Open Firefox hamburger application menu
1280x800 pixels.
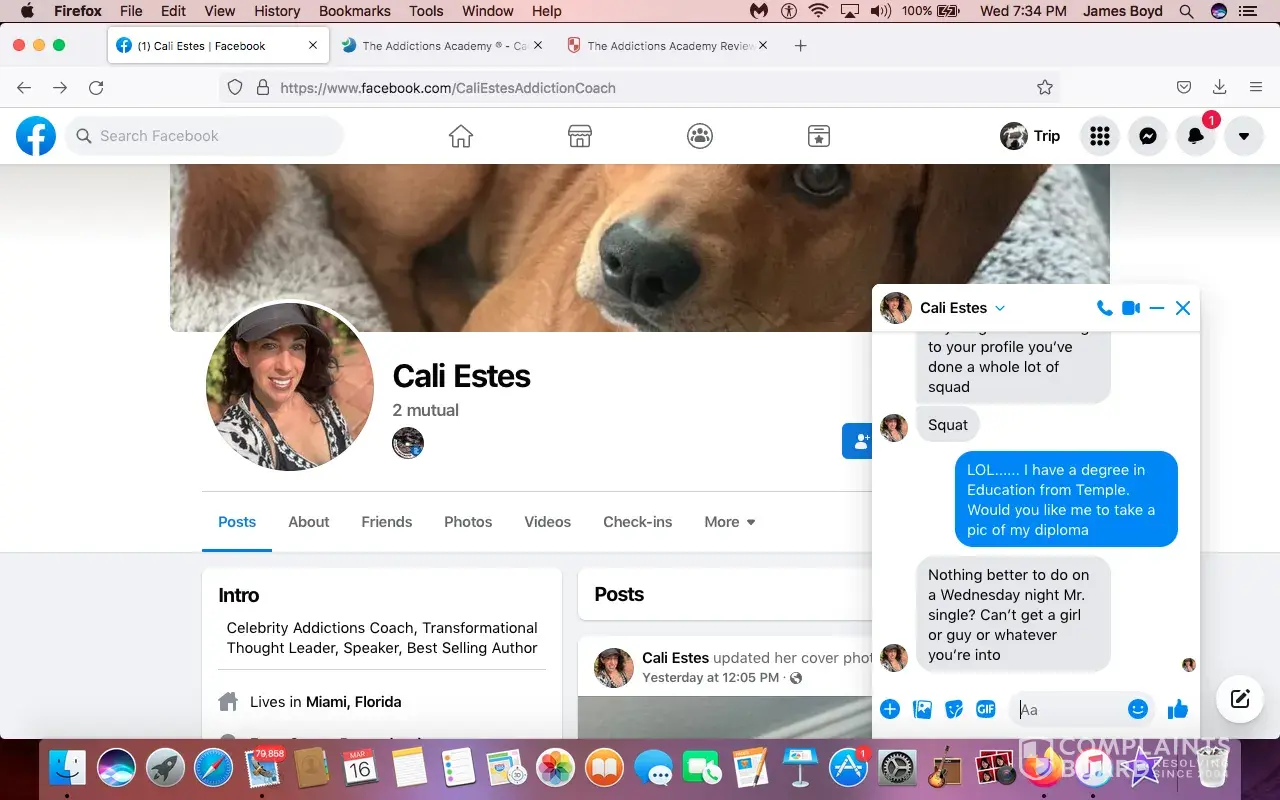click(1256, 88)
